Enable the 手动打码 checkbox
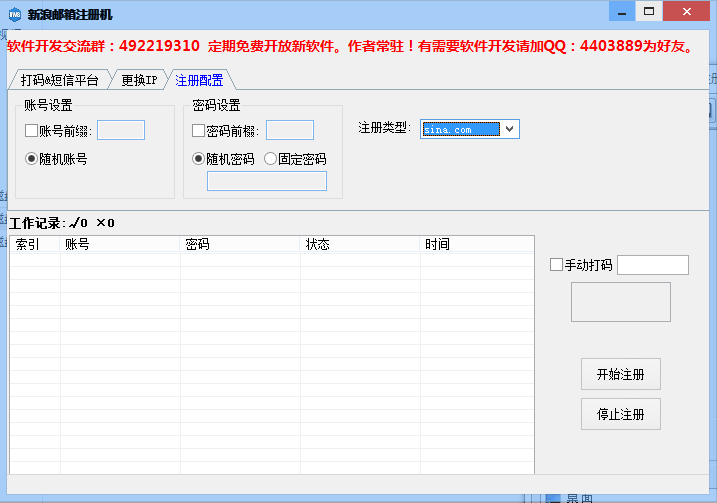This screenshot has width=717, height=503. click(556, 265)
